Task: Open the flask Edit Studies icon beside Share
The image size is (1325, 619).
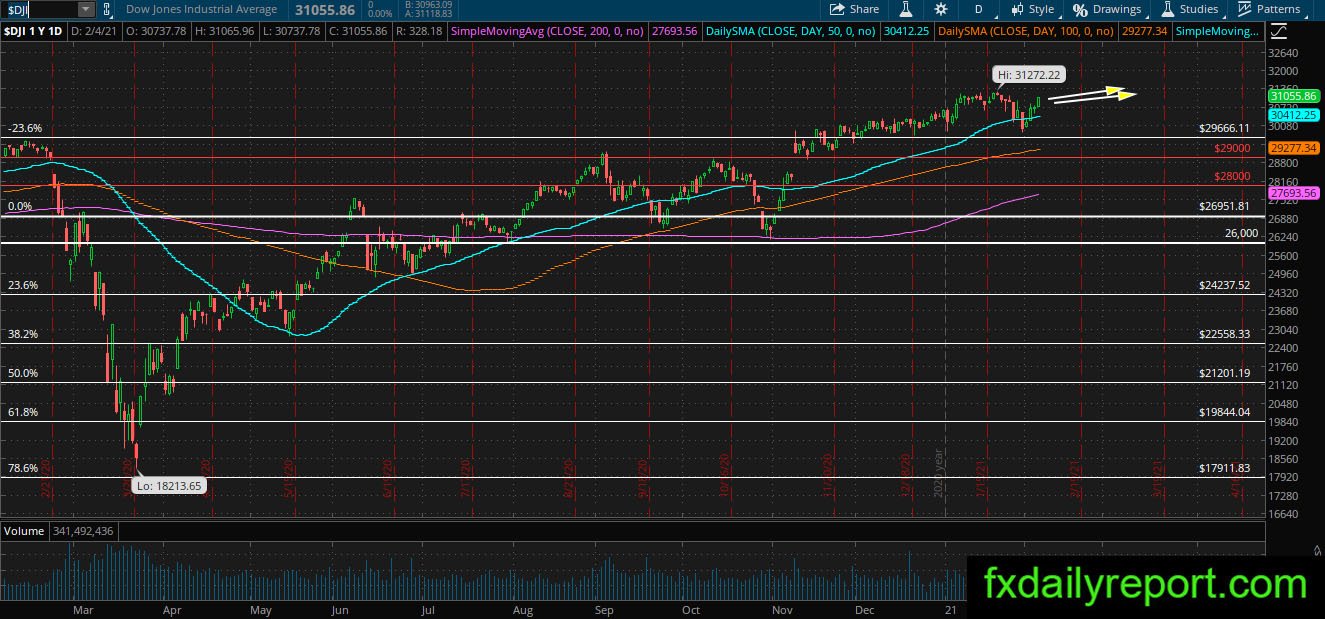Action: point(907,9)
